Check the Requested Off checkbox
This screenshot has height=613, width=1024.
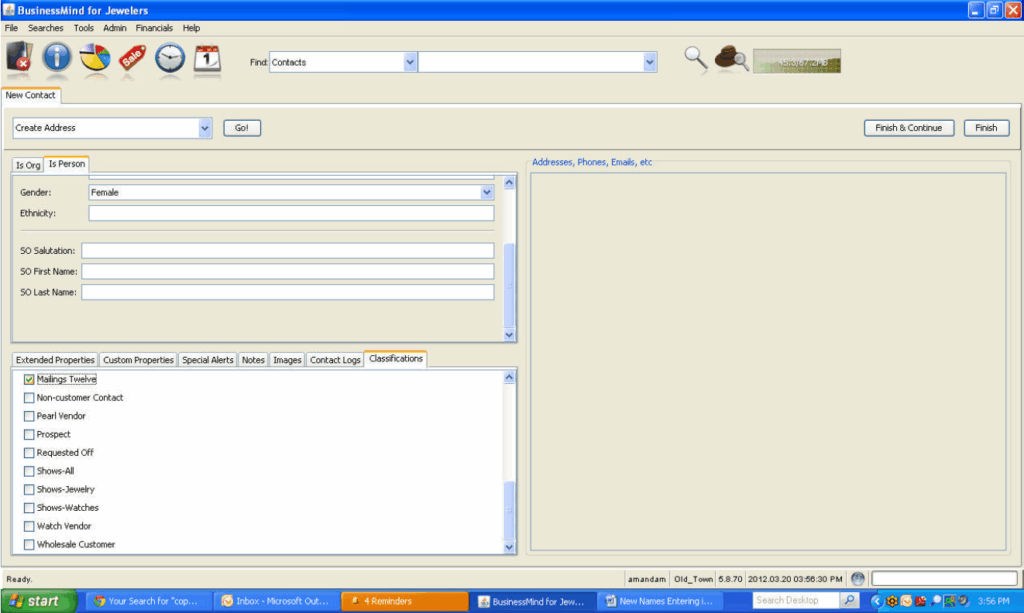click(29, 452)
